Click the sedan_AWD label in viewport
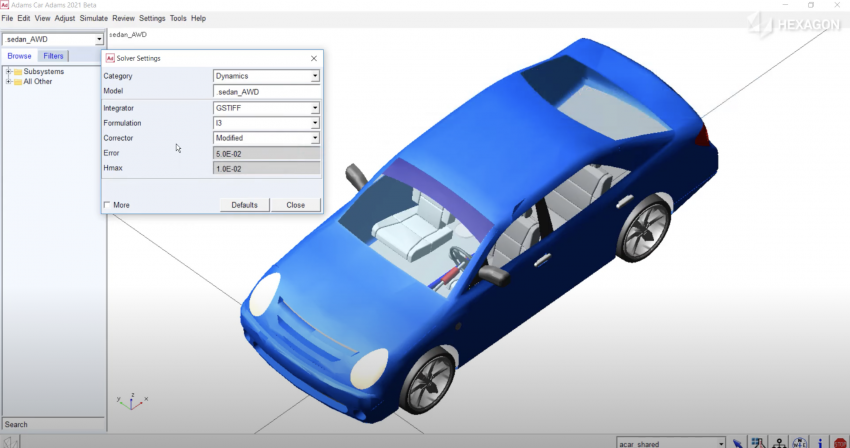 pos(128,34)
